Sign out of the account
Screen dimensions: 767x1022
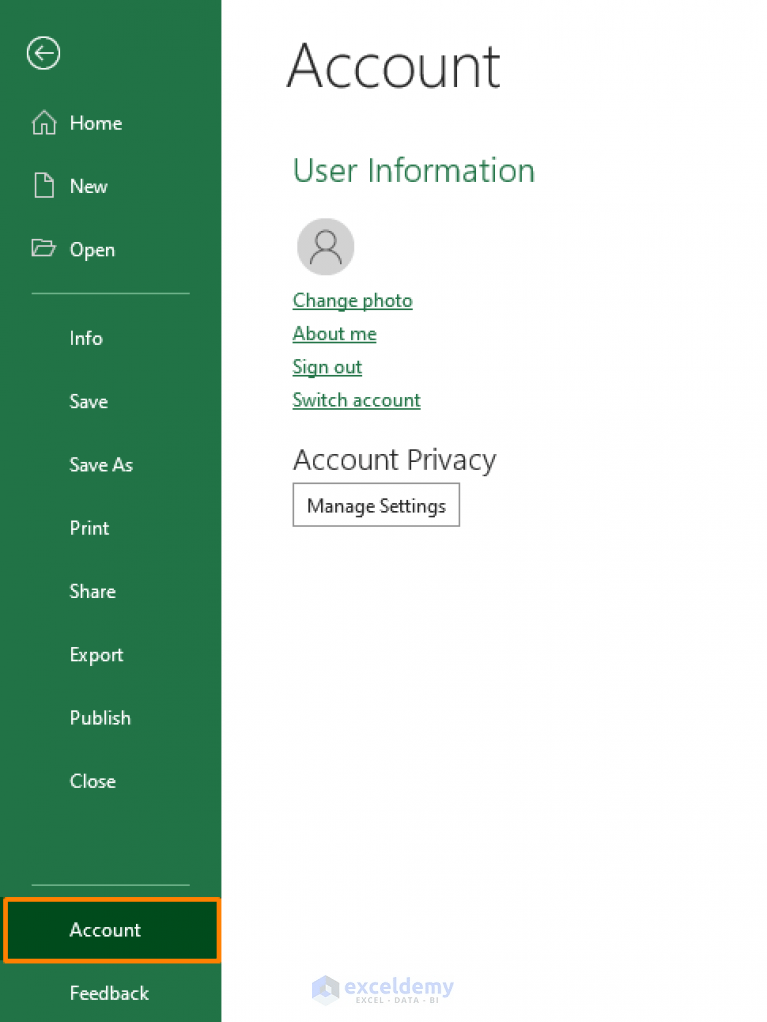point(327,367)
